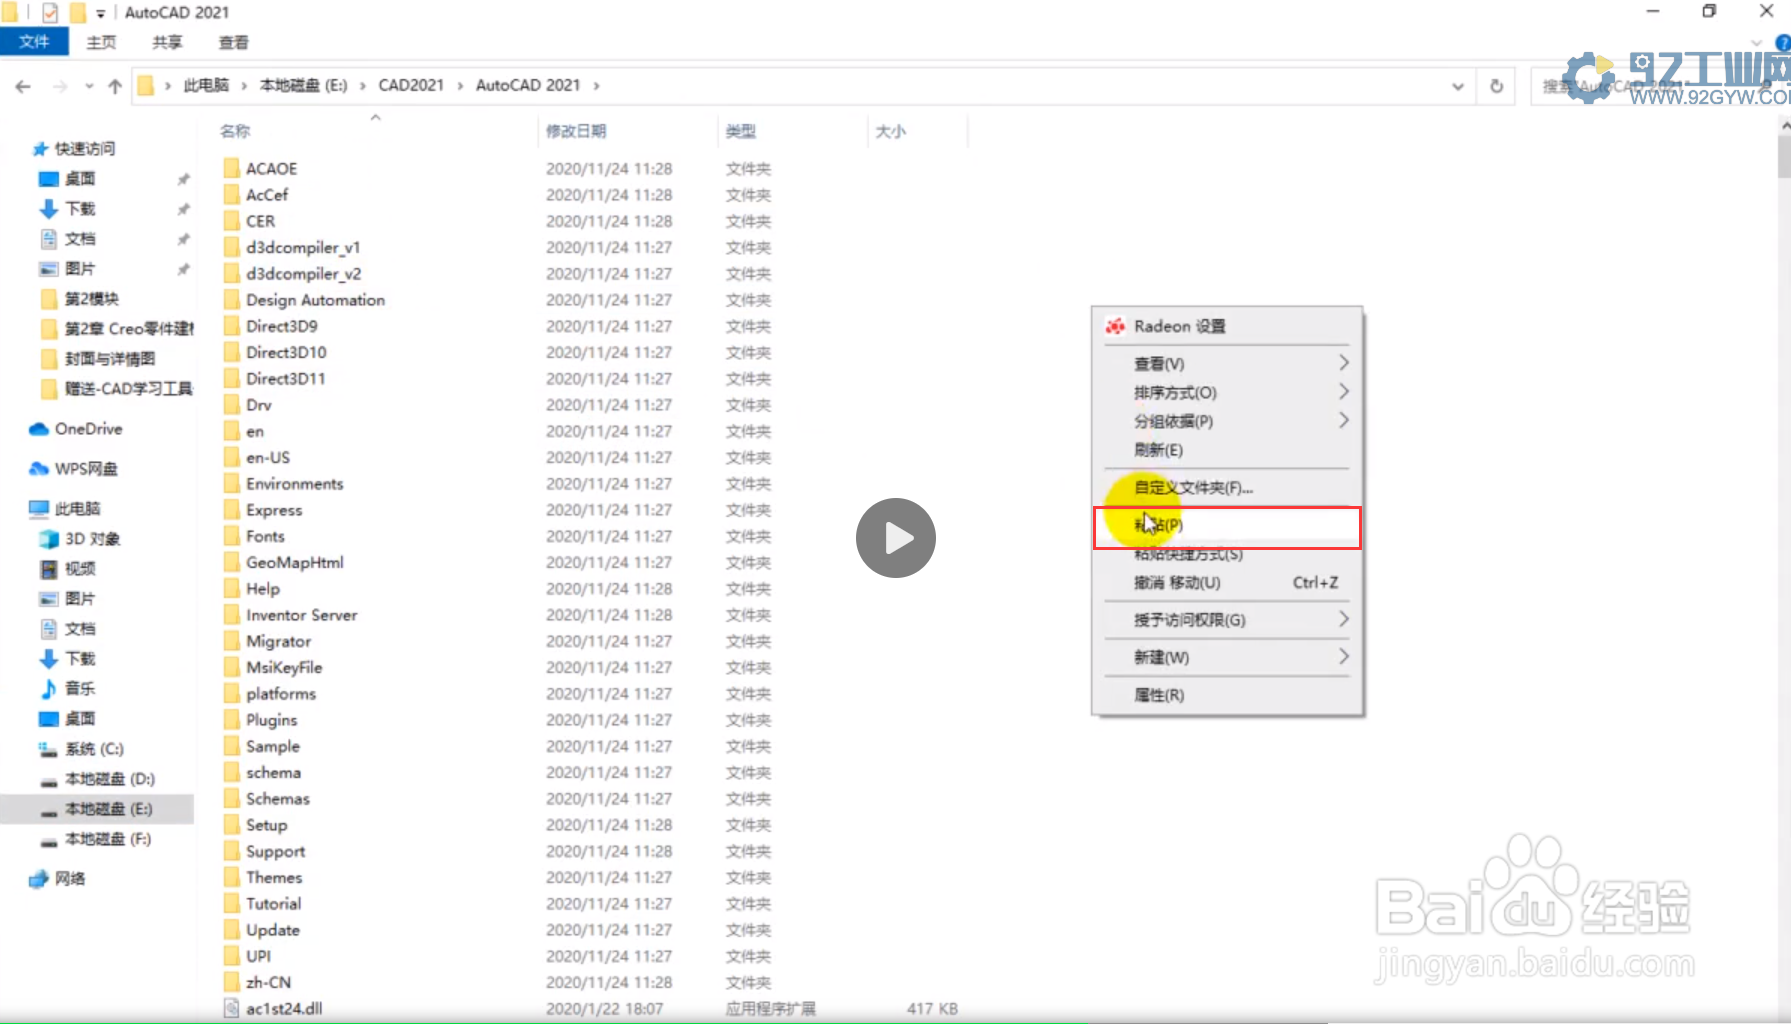This screenshot has width=1791, height=1024.
Task: Click the ac1st24.dll file icon
Action: [231, 1008]
